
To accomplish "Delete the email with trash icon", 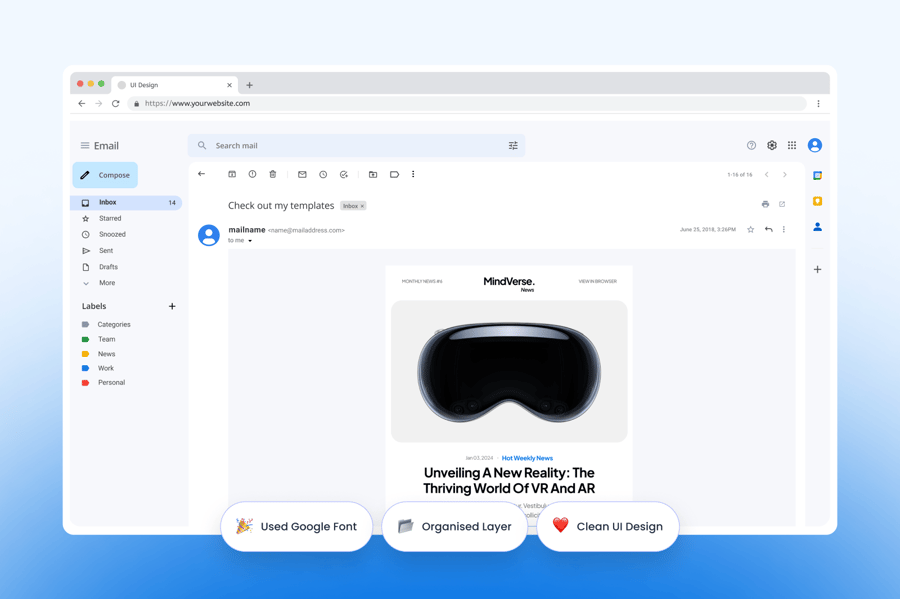I will click(x=273, y=175).
